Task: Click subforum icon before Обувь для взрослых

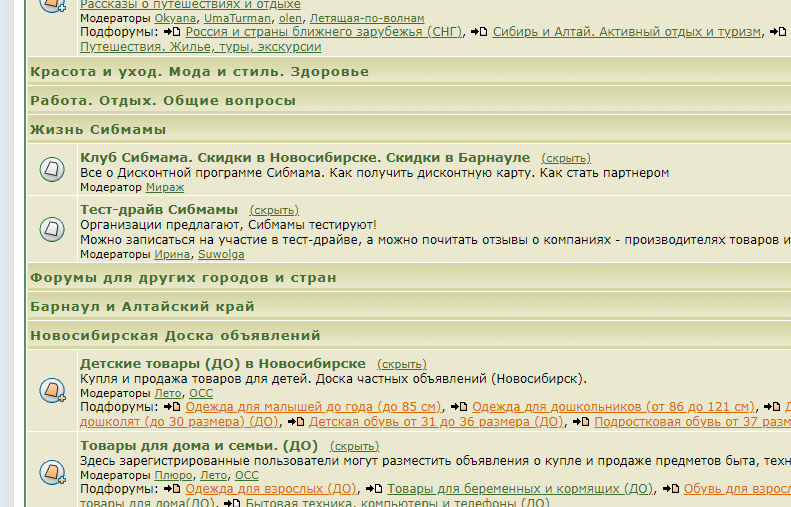Action: (x=670, y=489)
